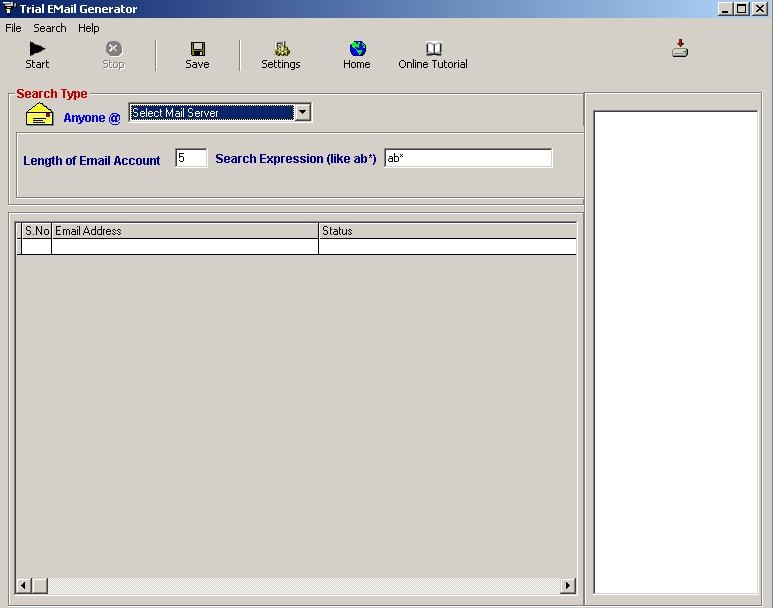Minimize the Trial EMail Generator window
The image size is (773, 608).
point(725,8)
